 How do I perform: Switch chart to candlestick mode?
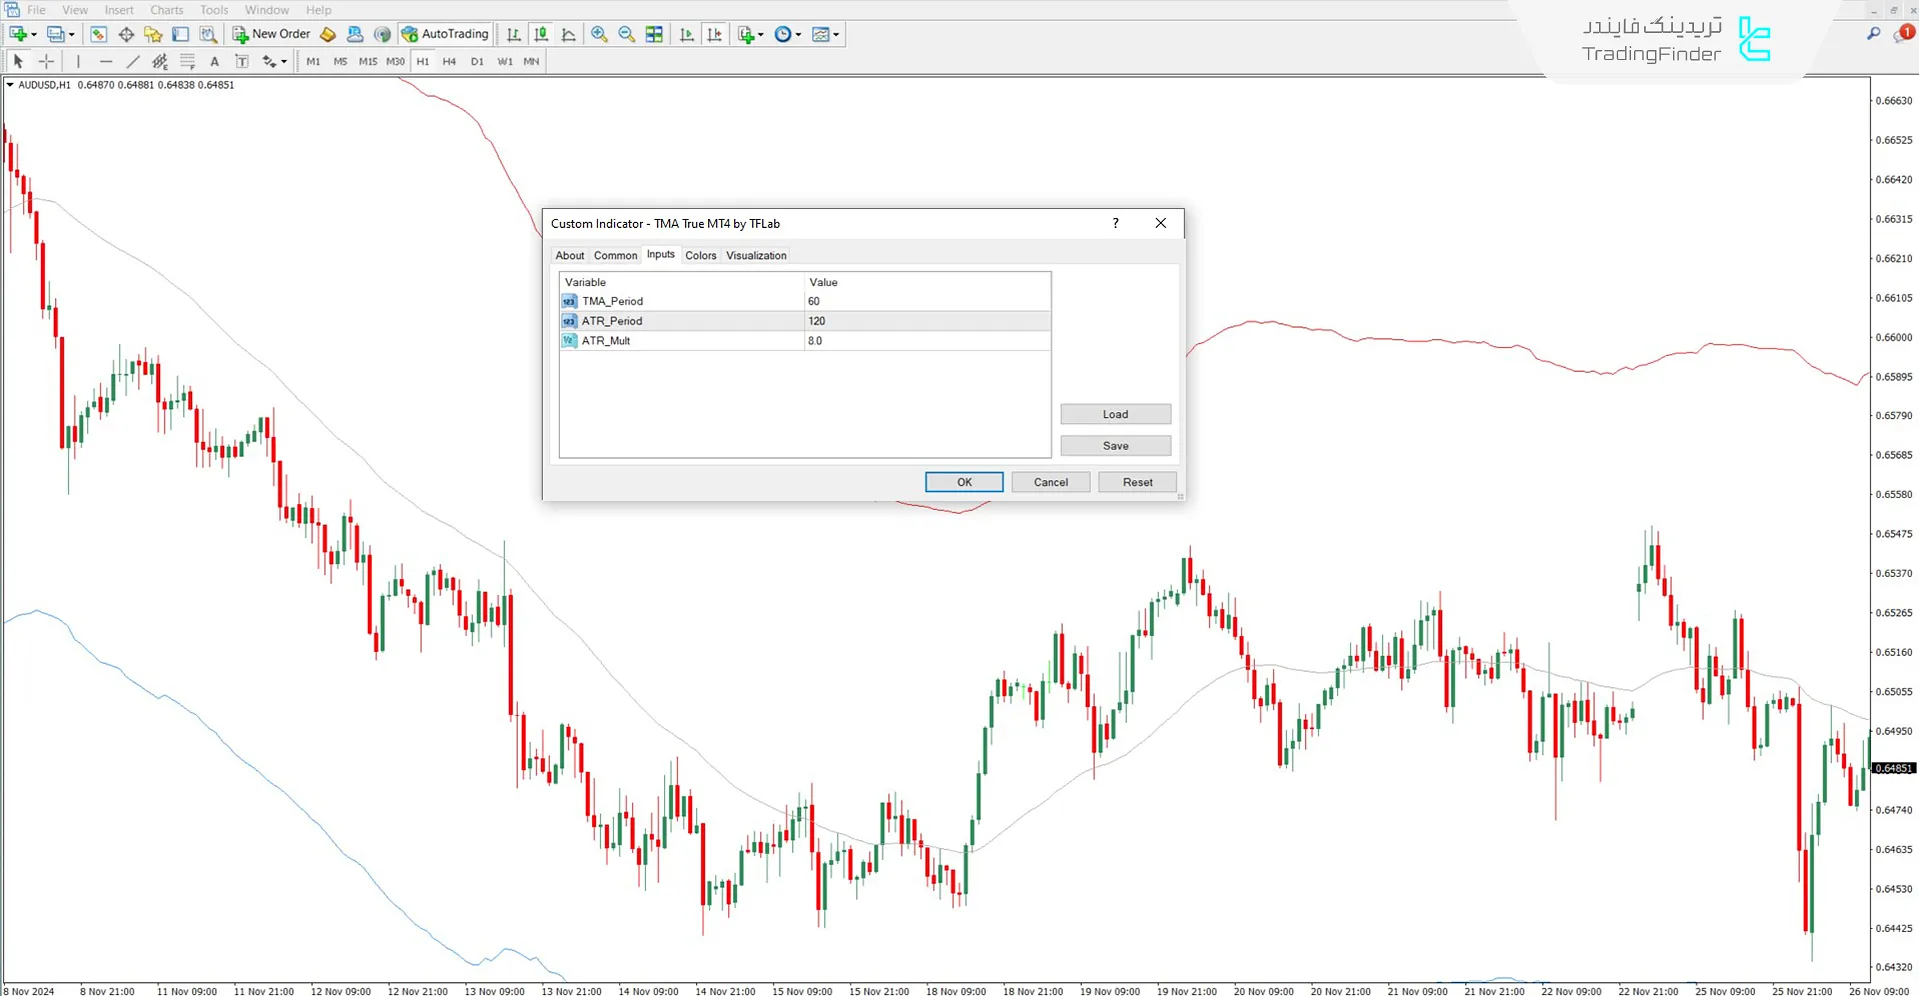541,34
